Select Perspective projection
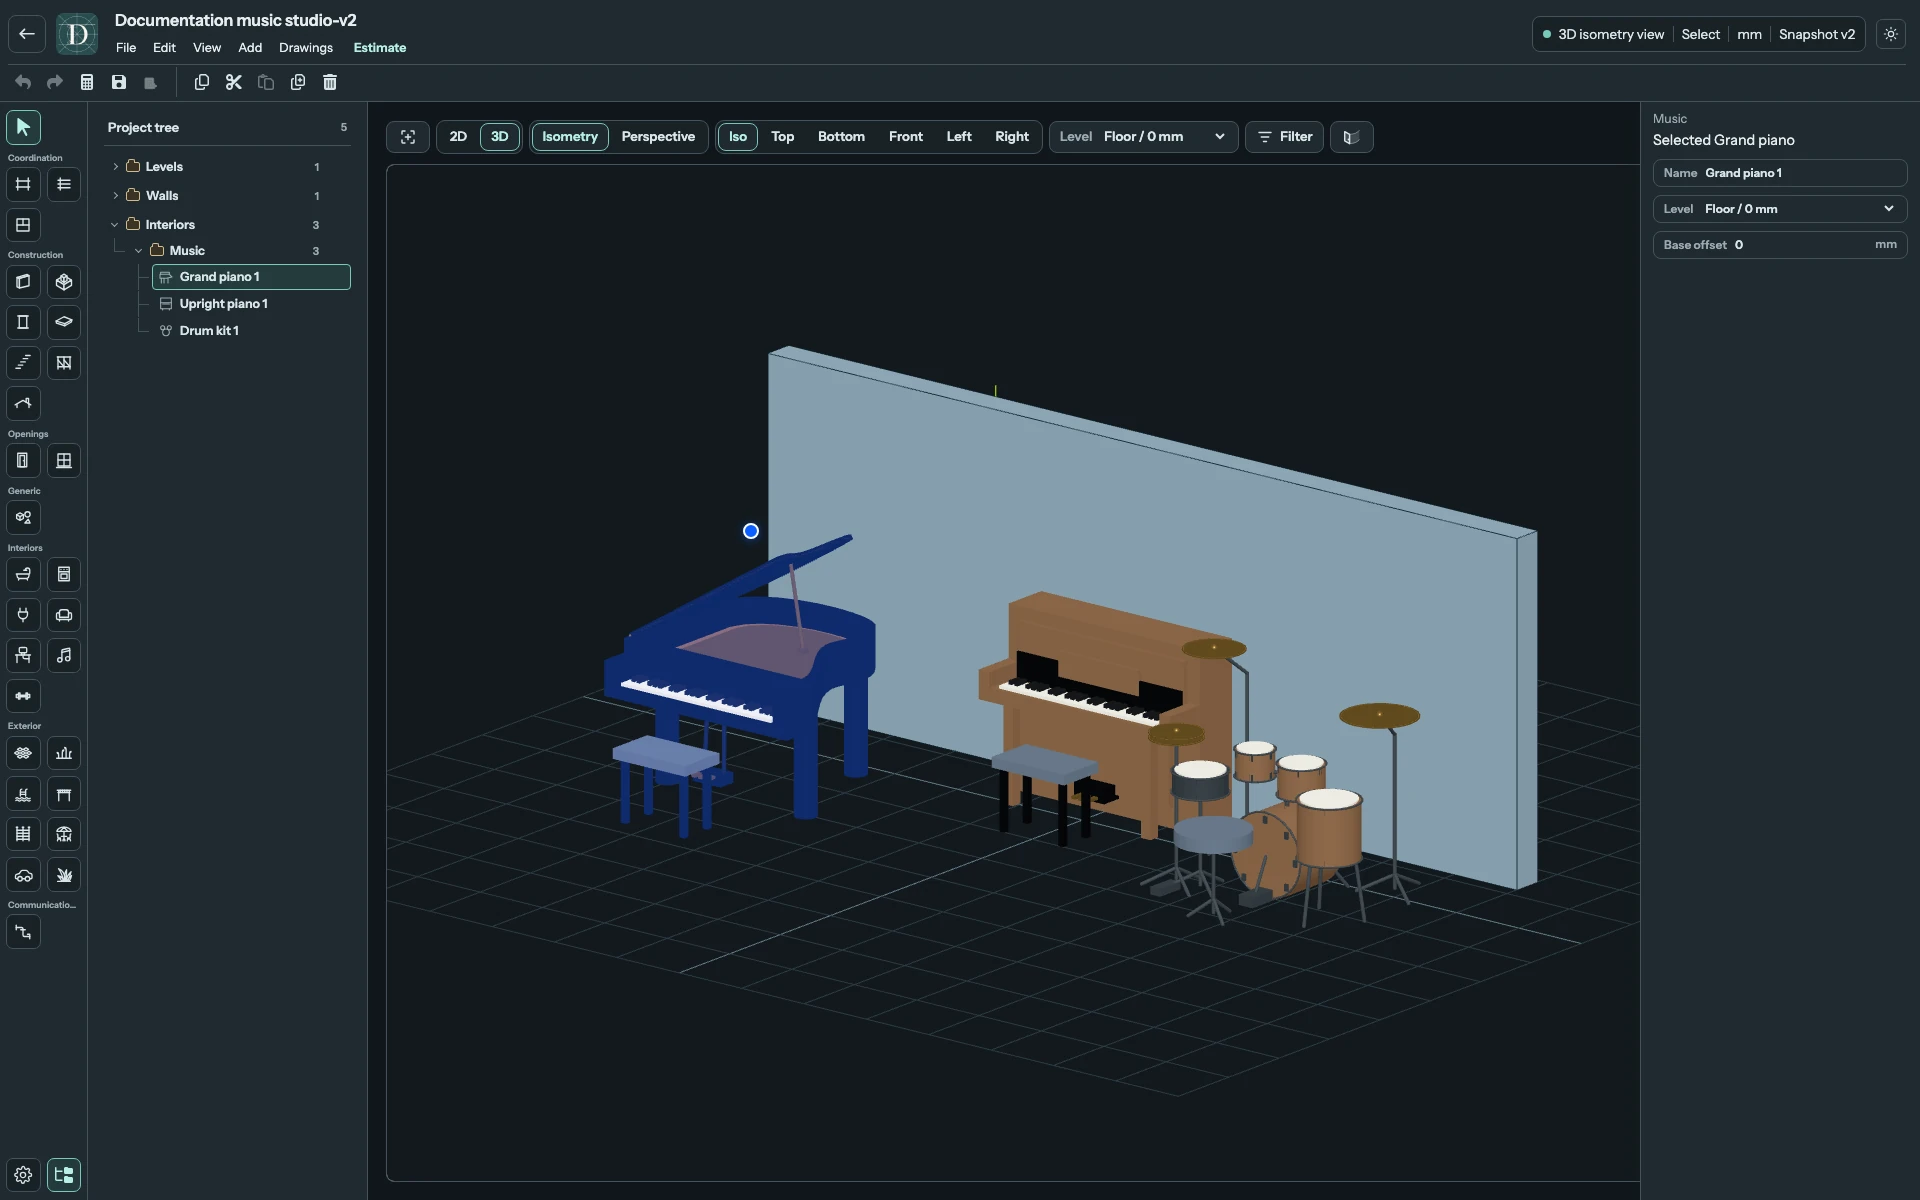This screenshot has height=1200, width=1920. tap(658, 137)
